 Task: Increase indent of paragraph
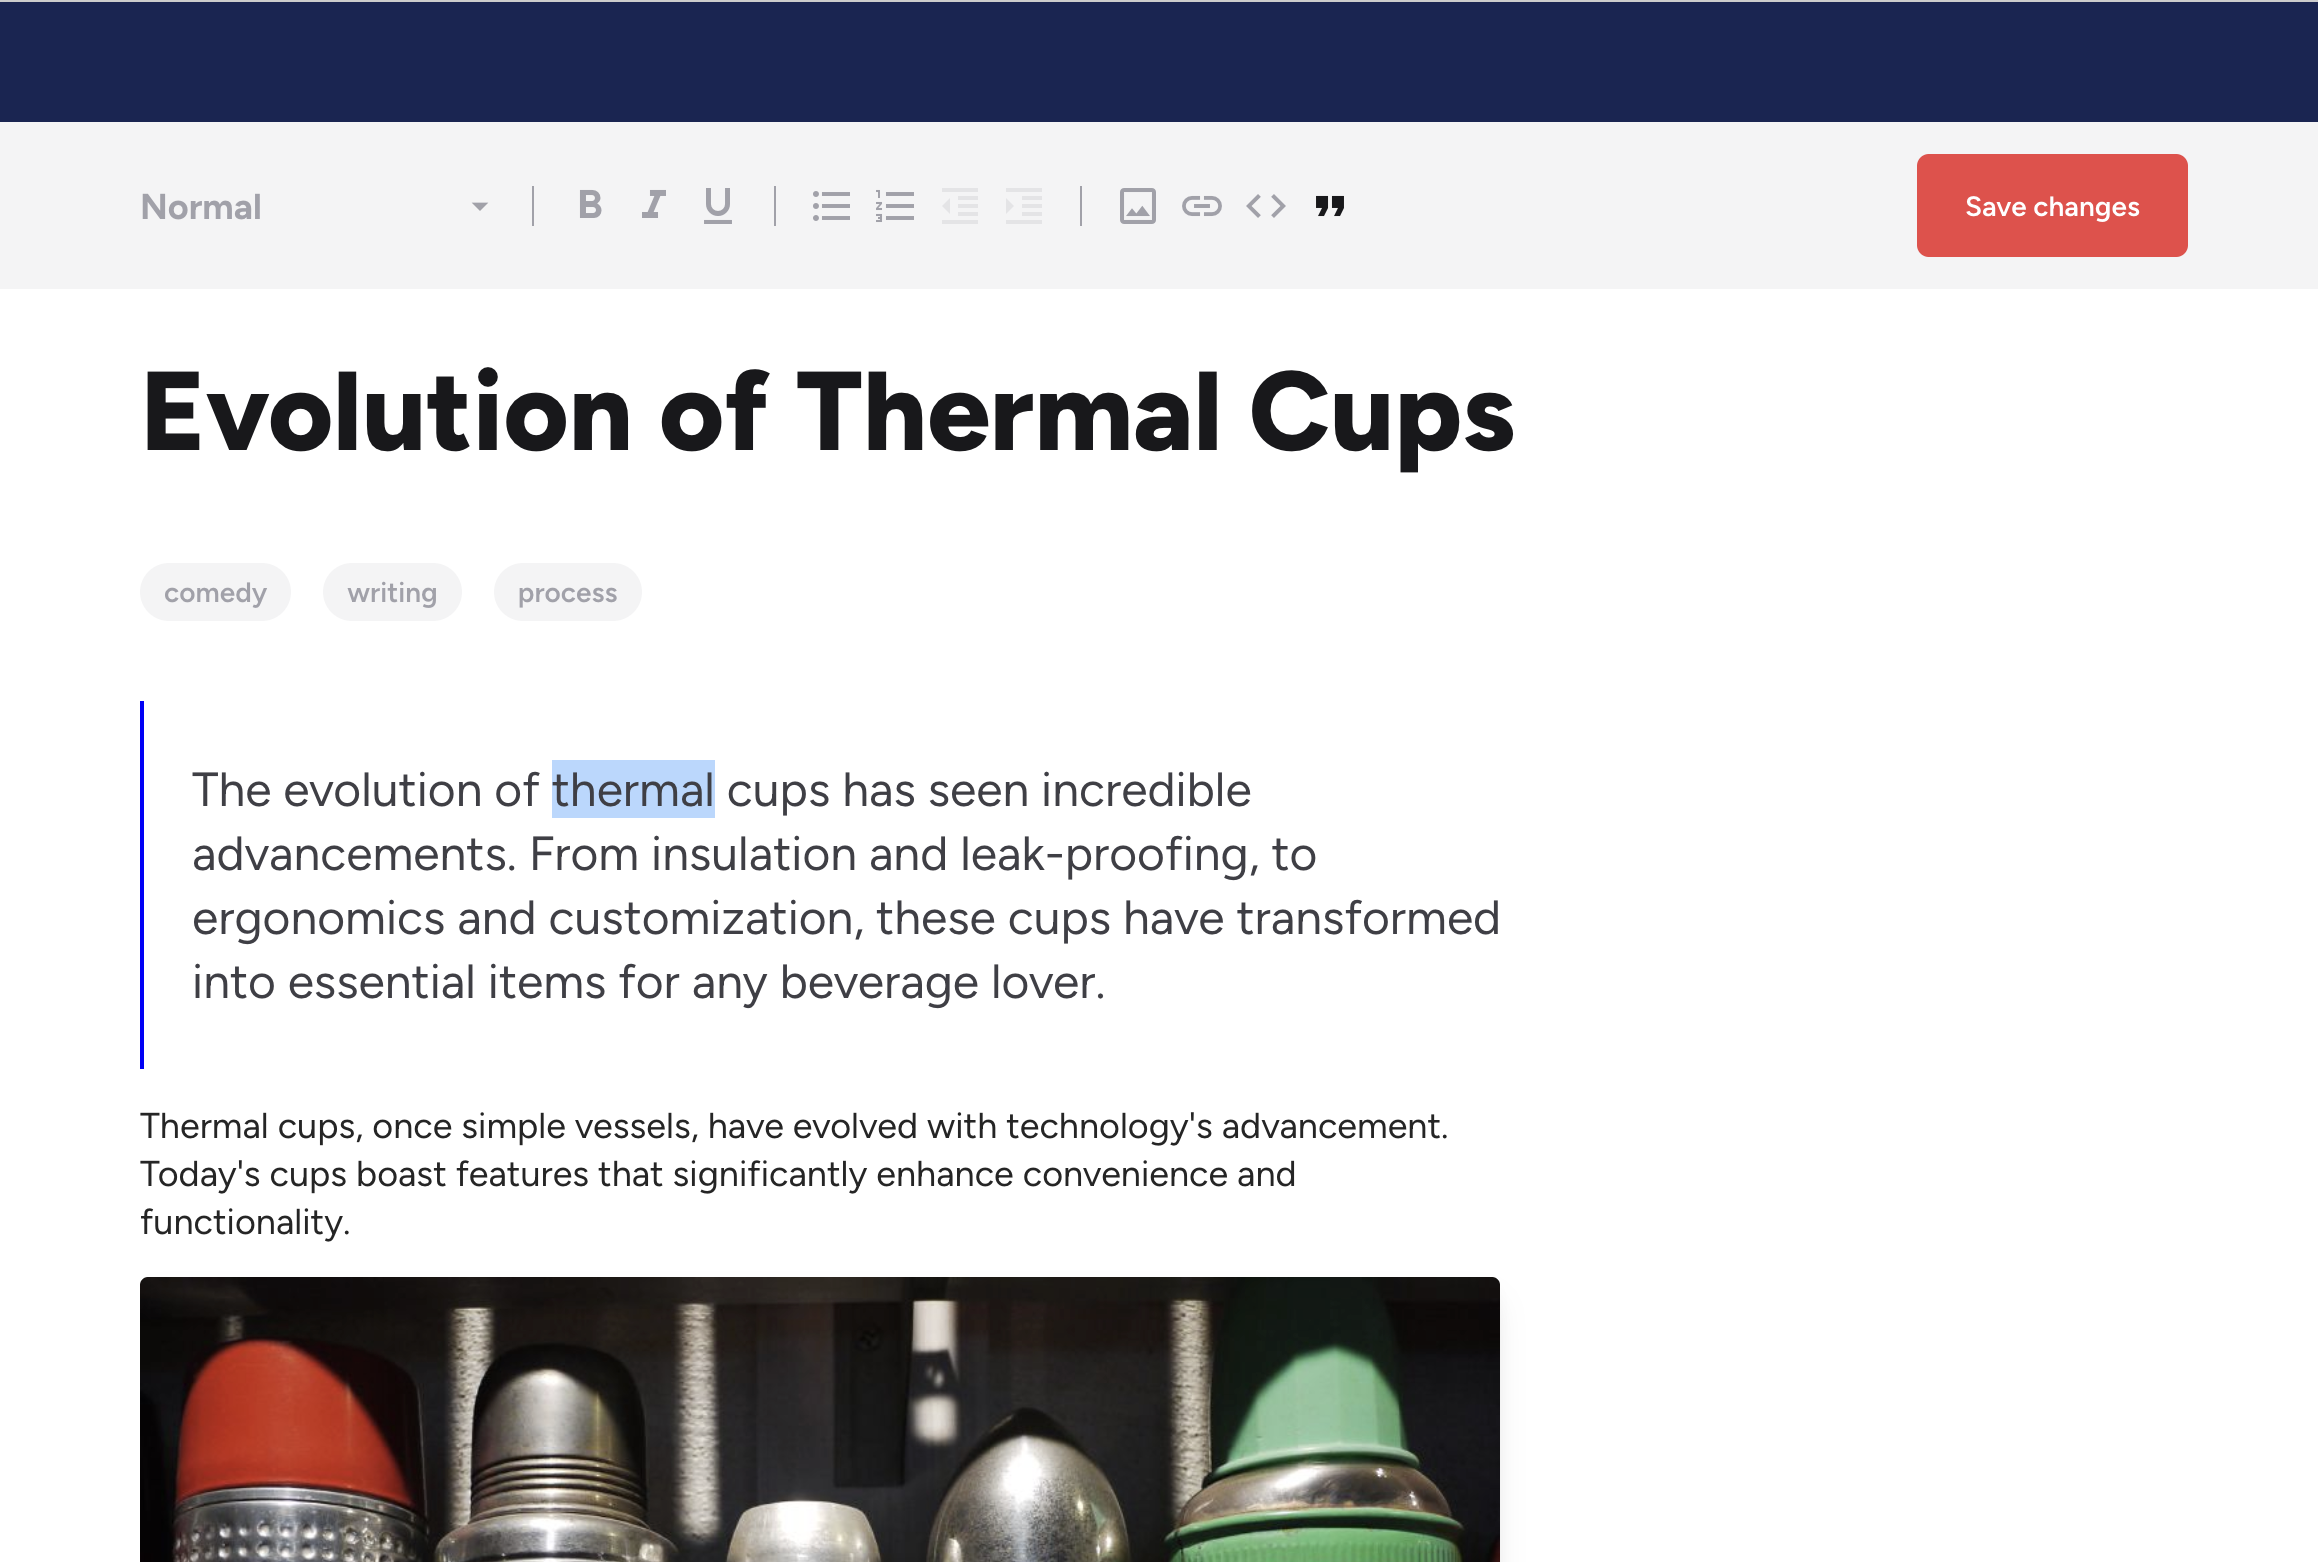(x=1024, y=206)
